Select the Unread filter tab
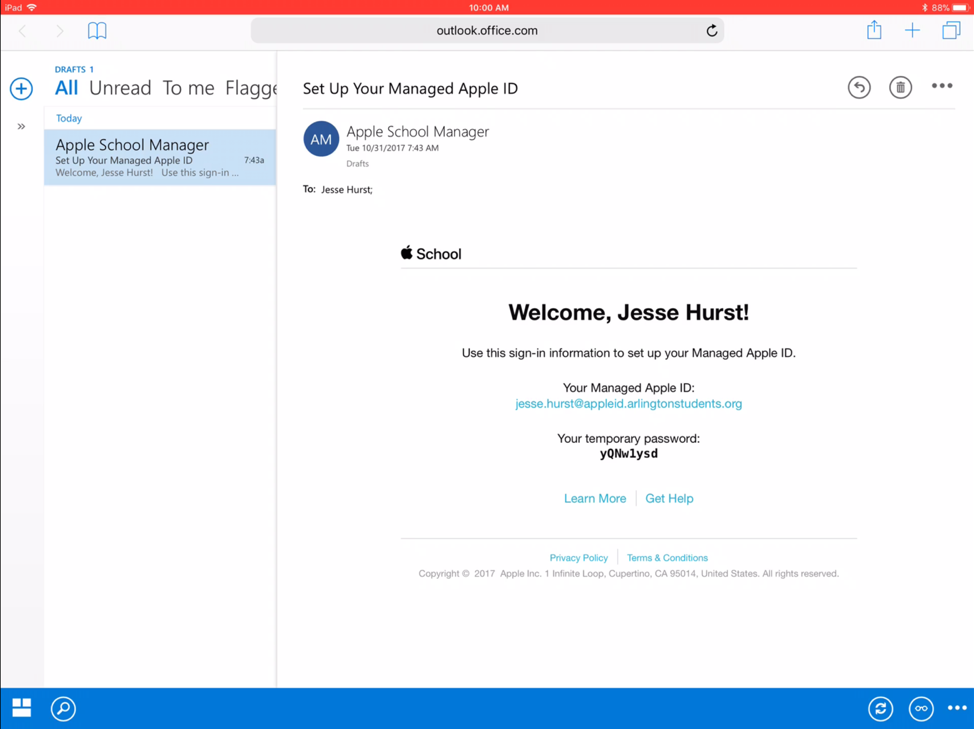The height and width of the screenshot is (729, 974). [120, 88]
